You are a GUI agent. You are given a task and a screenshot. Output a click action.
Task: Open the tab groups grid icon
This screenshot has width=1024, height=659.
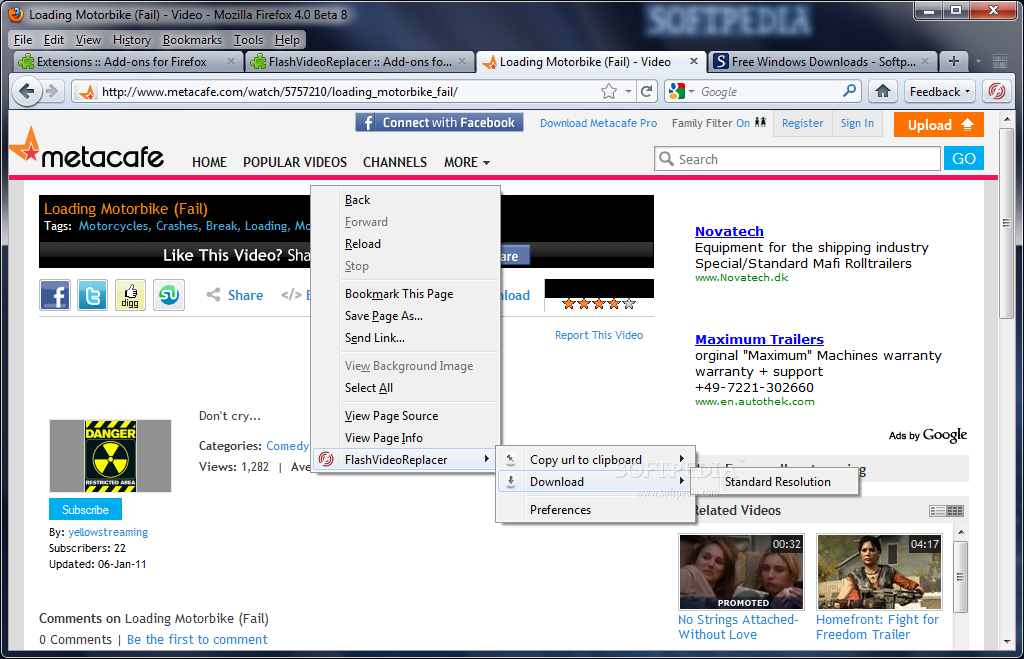click(x=999, y=61)
